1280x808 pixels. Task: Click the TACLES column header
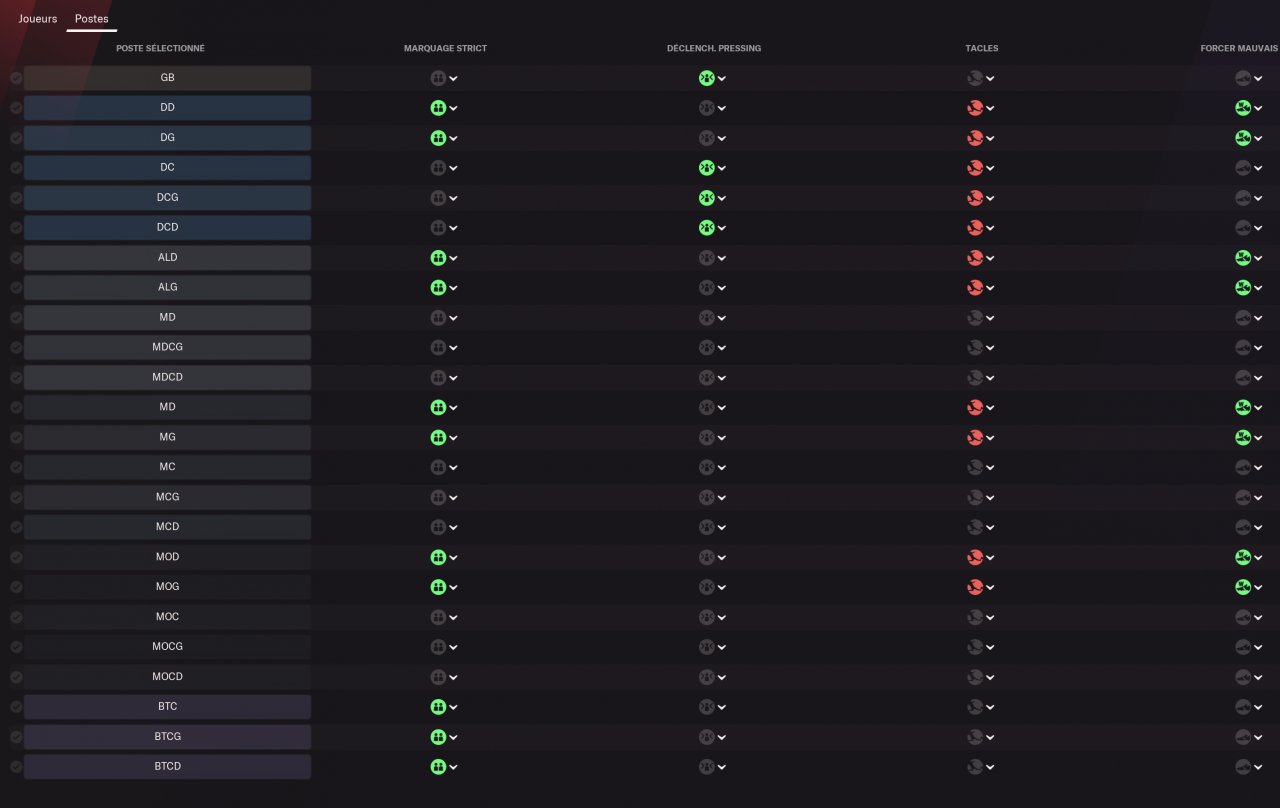coord(981,48)
